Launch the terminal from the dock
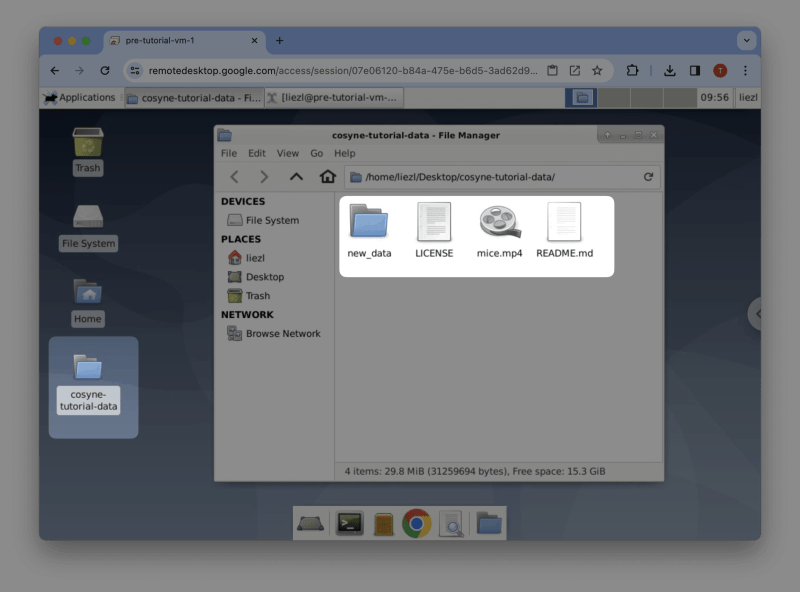Screen dimensions: 800x592 point(349,523)
